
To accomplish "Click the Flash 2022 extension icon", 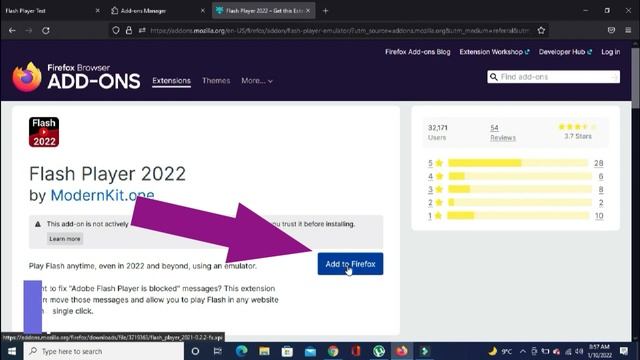I will 44,132.
